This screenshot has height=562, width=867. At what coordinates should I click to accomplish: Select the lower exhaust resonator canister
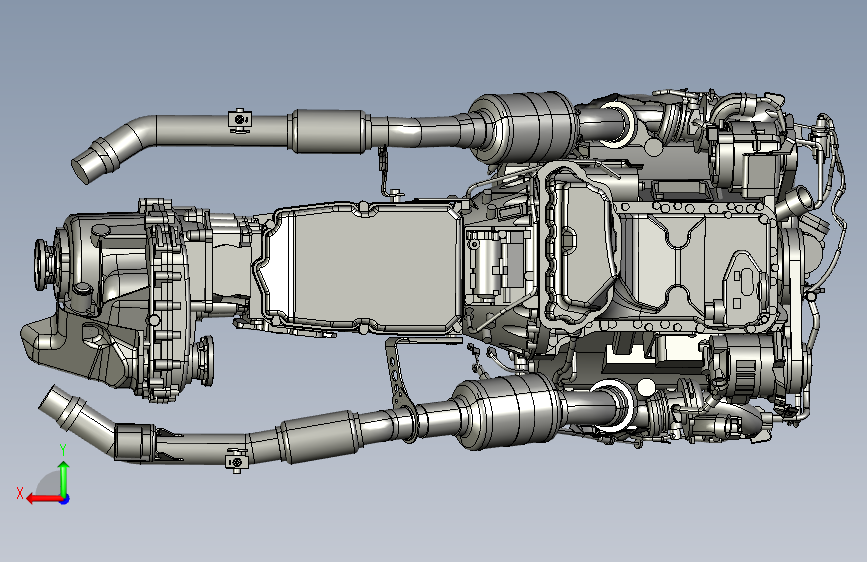pos(319,437)
